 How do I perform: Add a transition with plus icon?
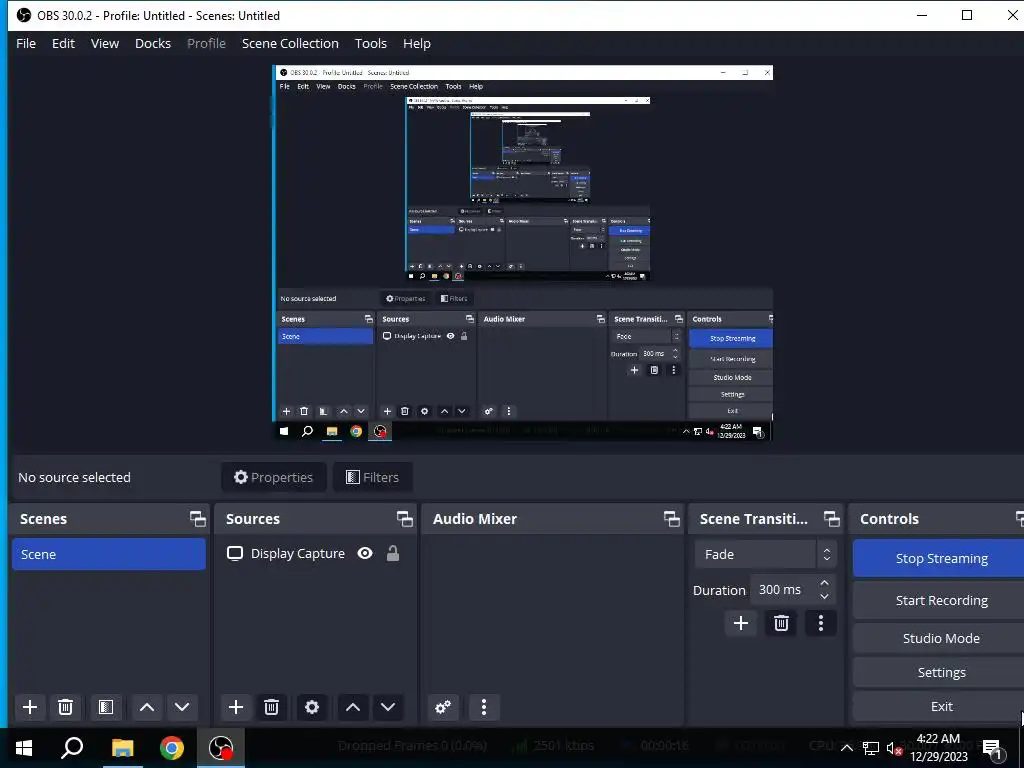point(741,623)
